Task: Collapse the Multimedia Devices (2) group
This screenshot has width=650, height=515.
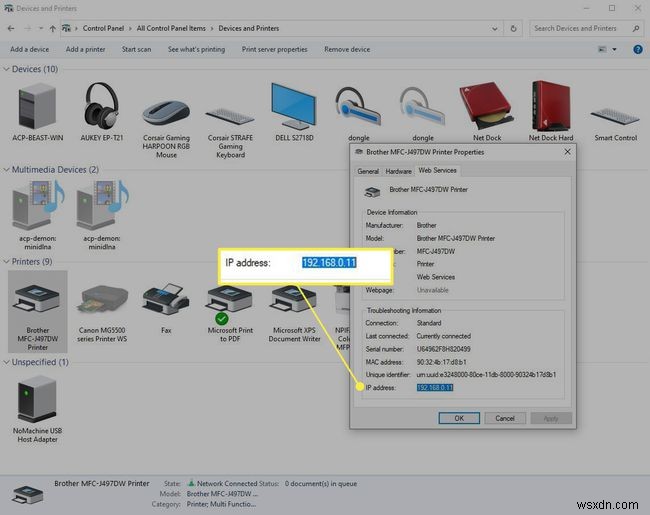Action: (6, 170)
